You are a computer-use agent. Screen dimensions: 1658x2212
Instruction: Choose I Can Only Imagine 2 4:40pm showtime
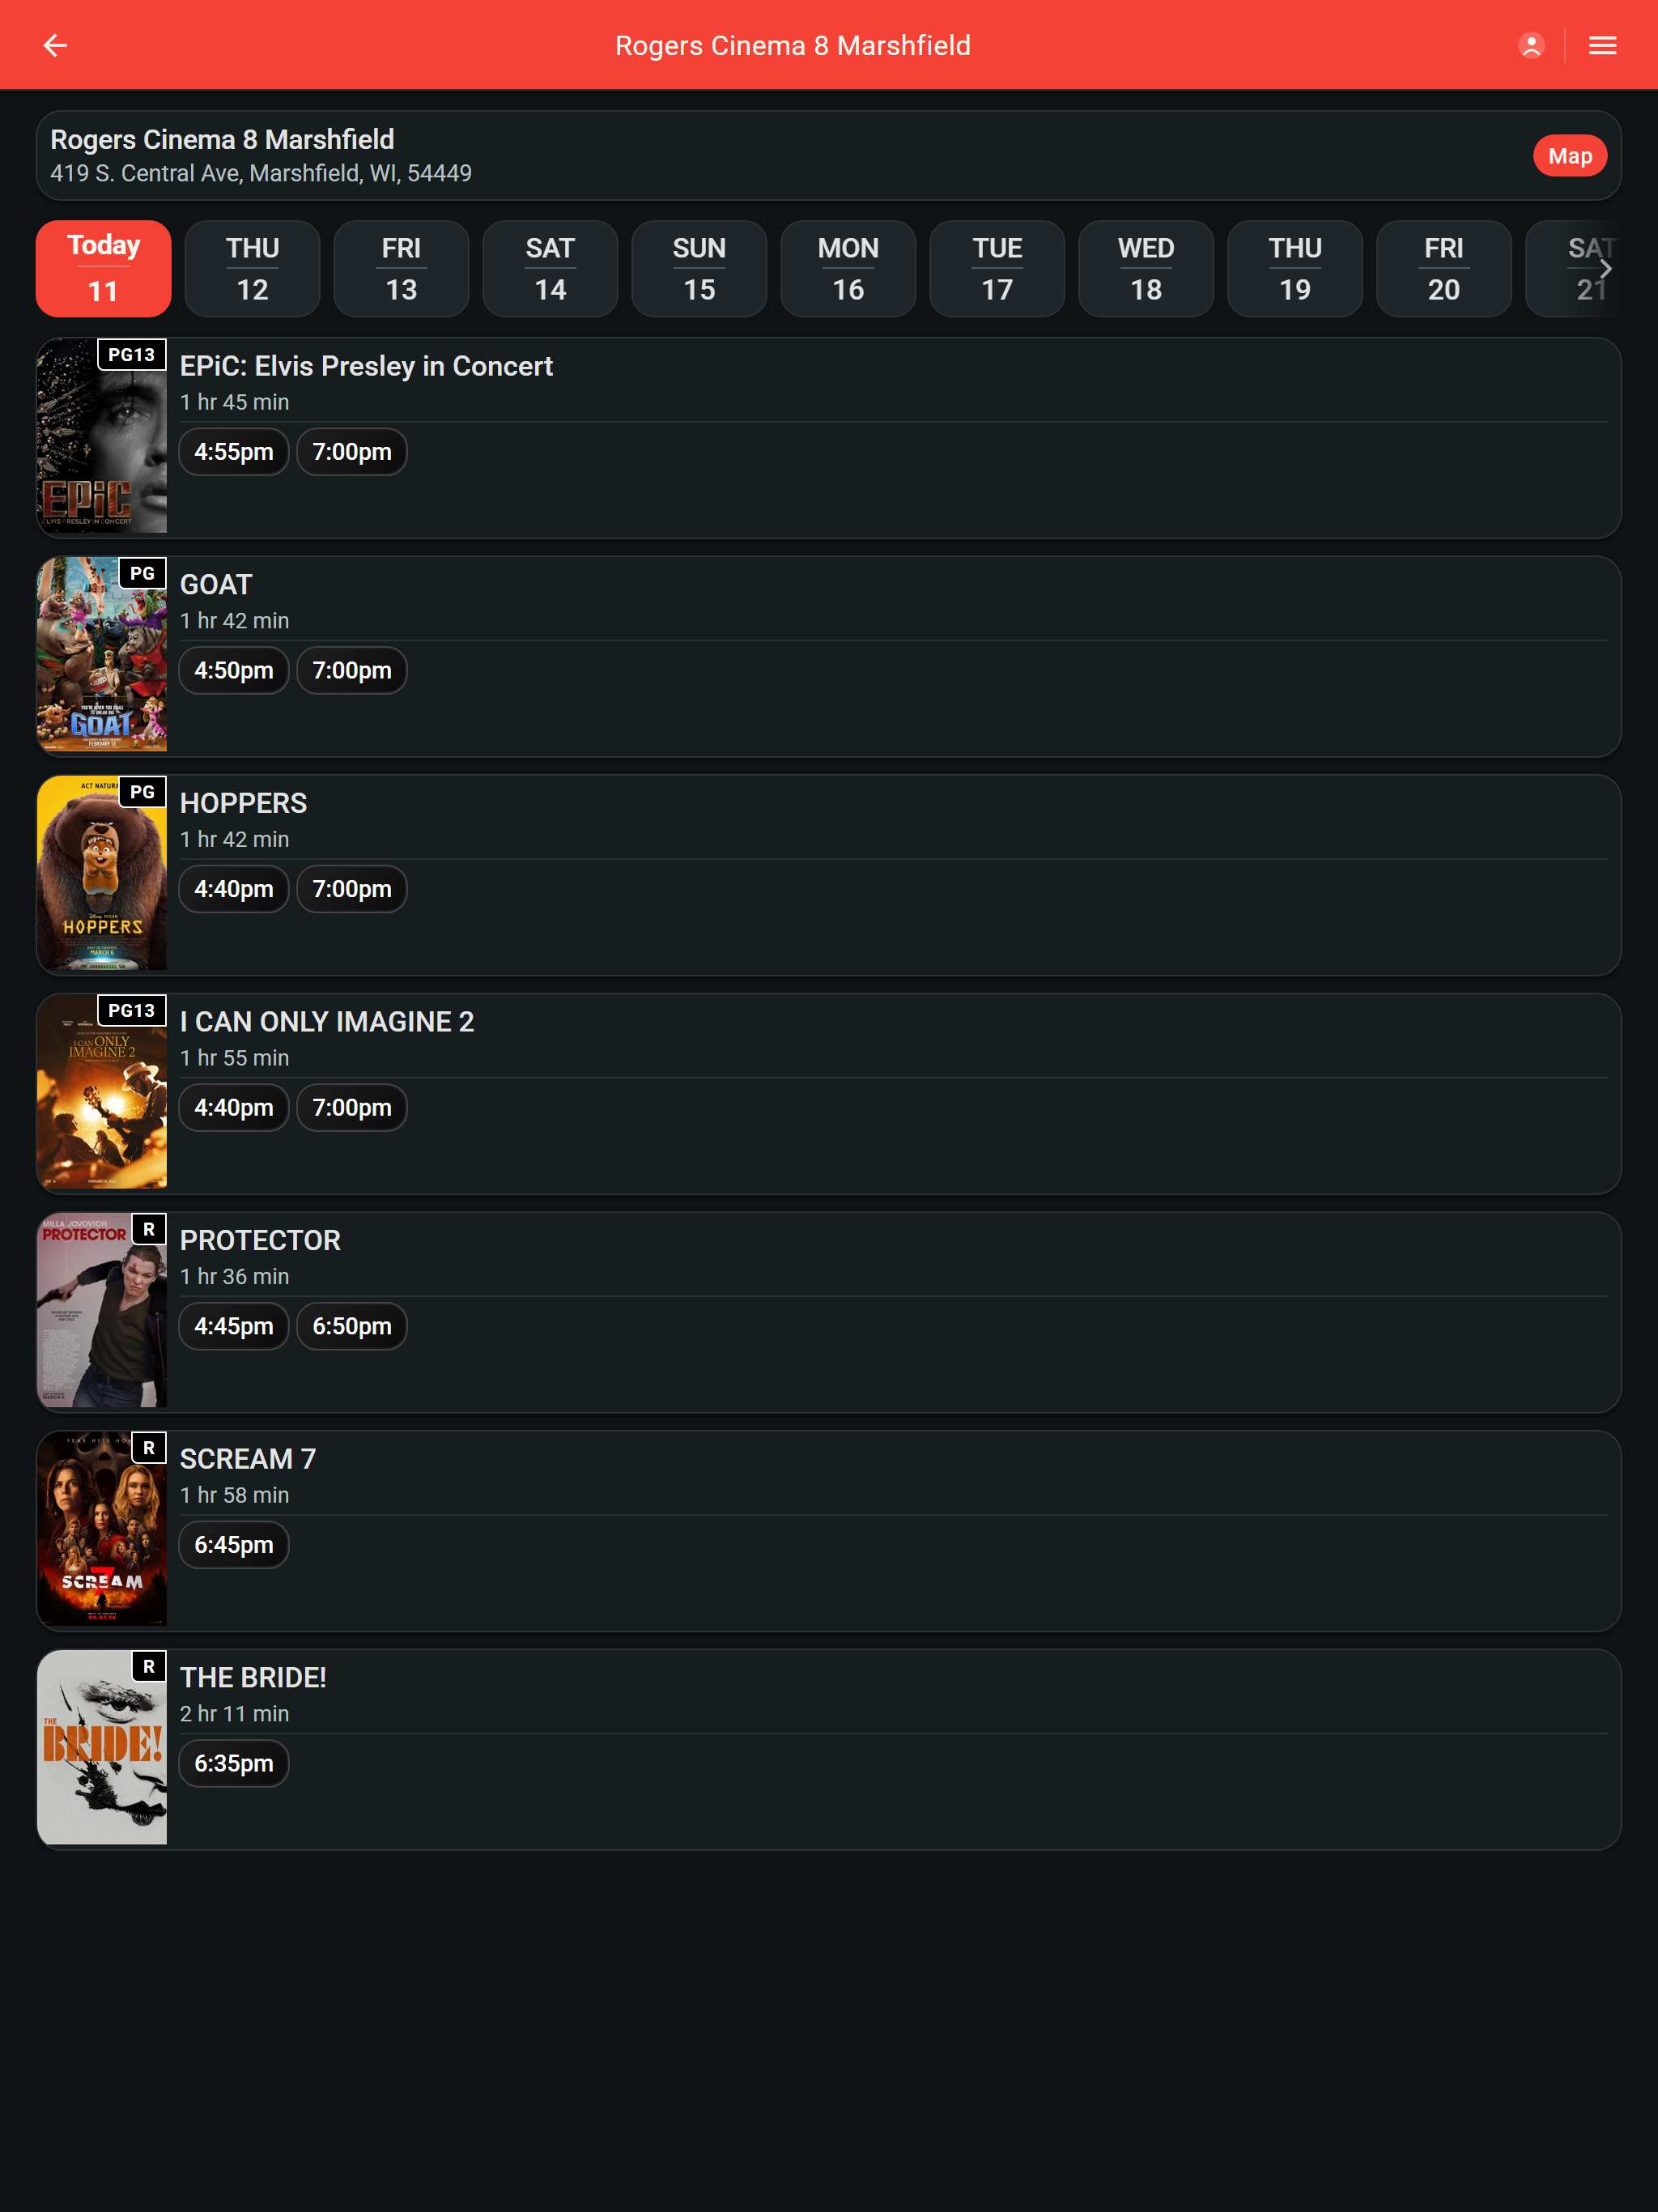234,1108
